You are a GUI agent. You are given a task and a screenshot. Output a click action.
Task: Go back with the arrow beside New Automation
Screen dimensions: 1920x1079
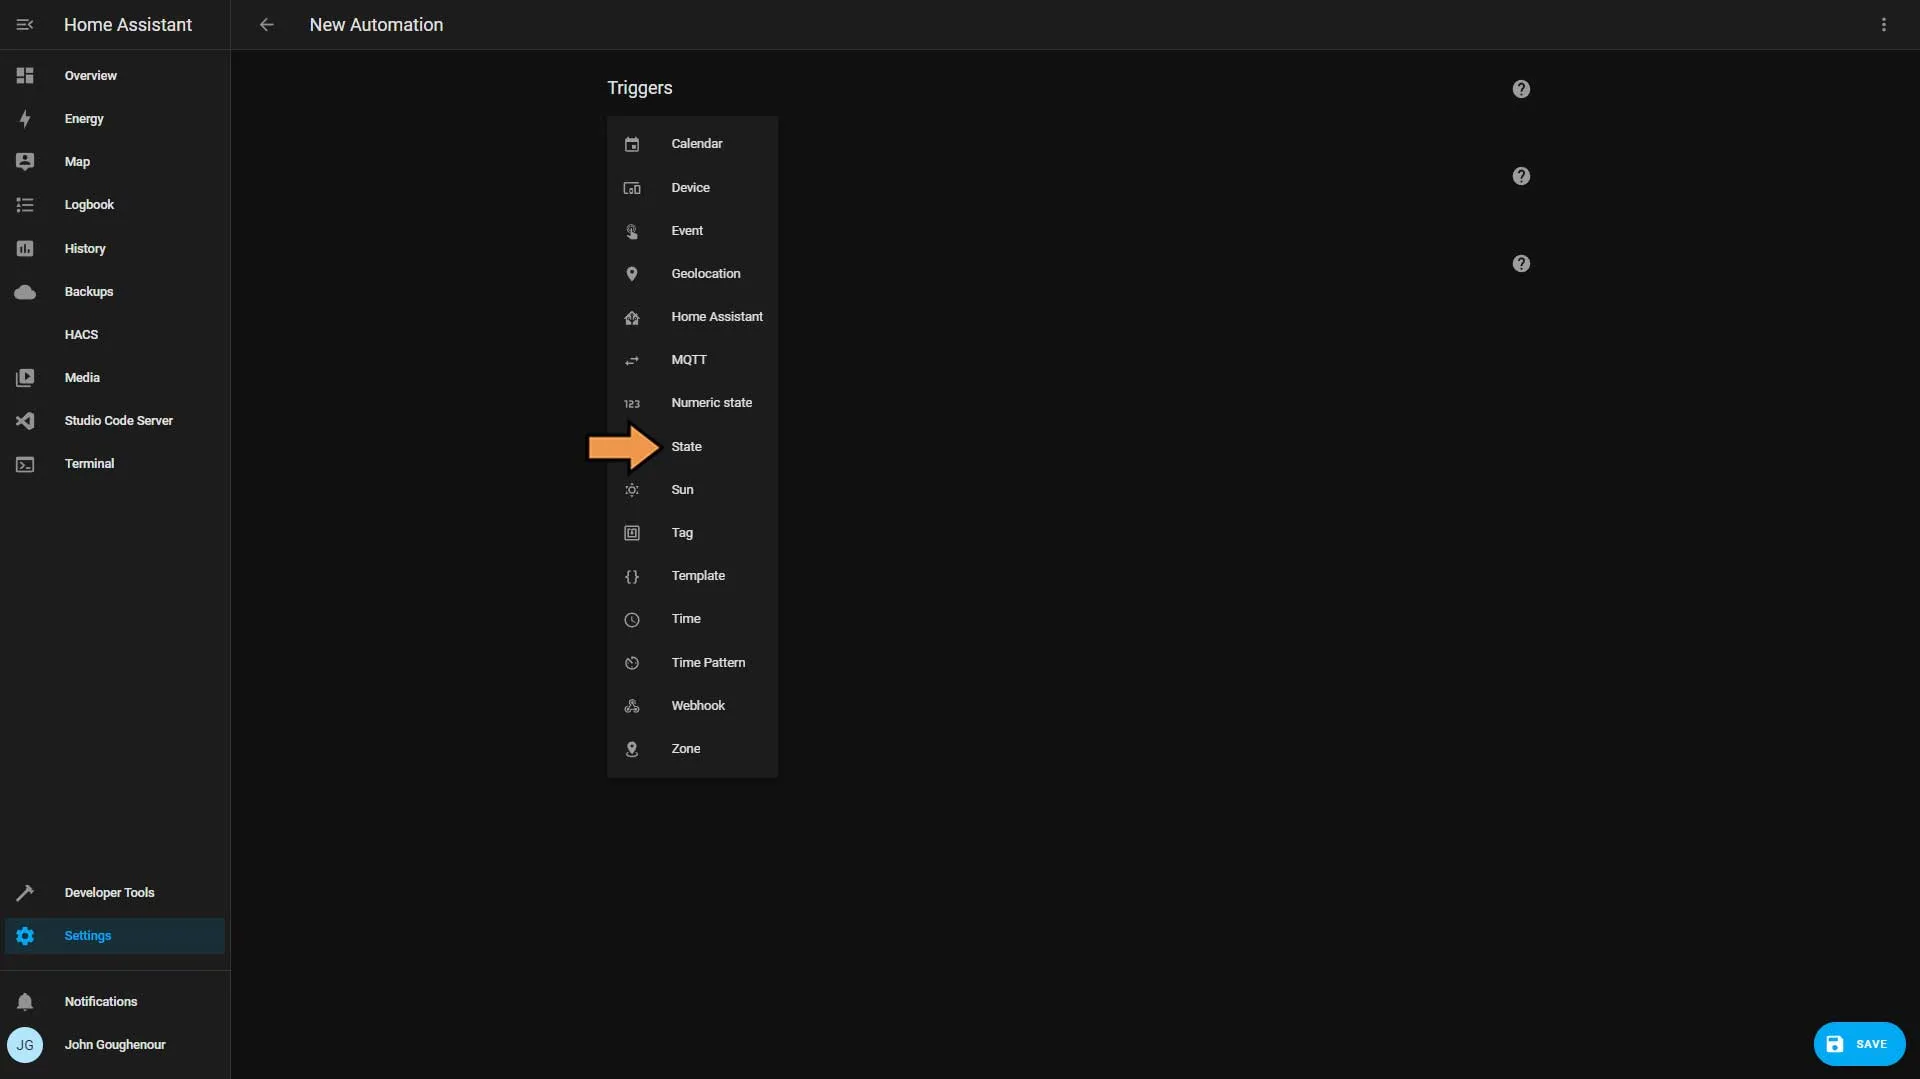[266, 25]
